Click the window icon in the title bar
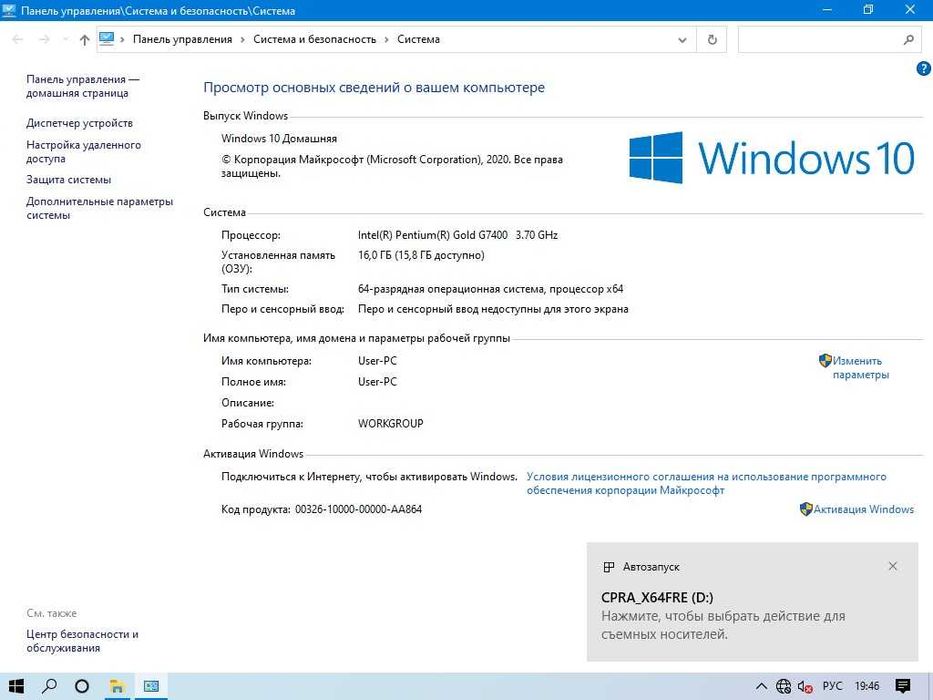 click(9, 10)
